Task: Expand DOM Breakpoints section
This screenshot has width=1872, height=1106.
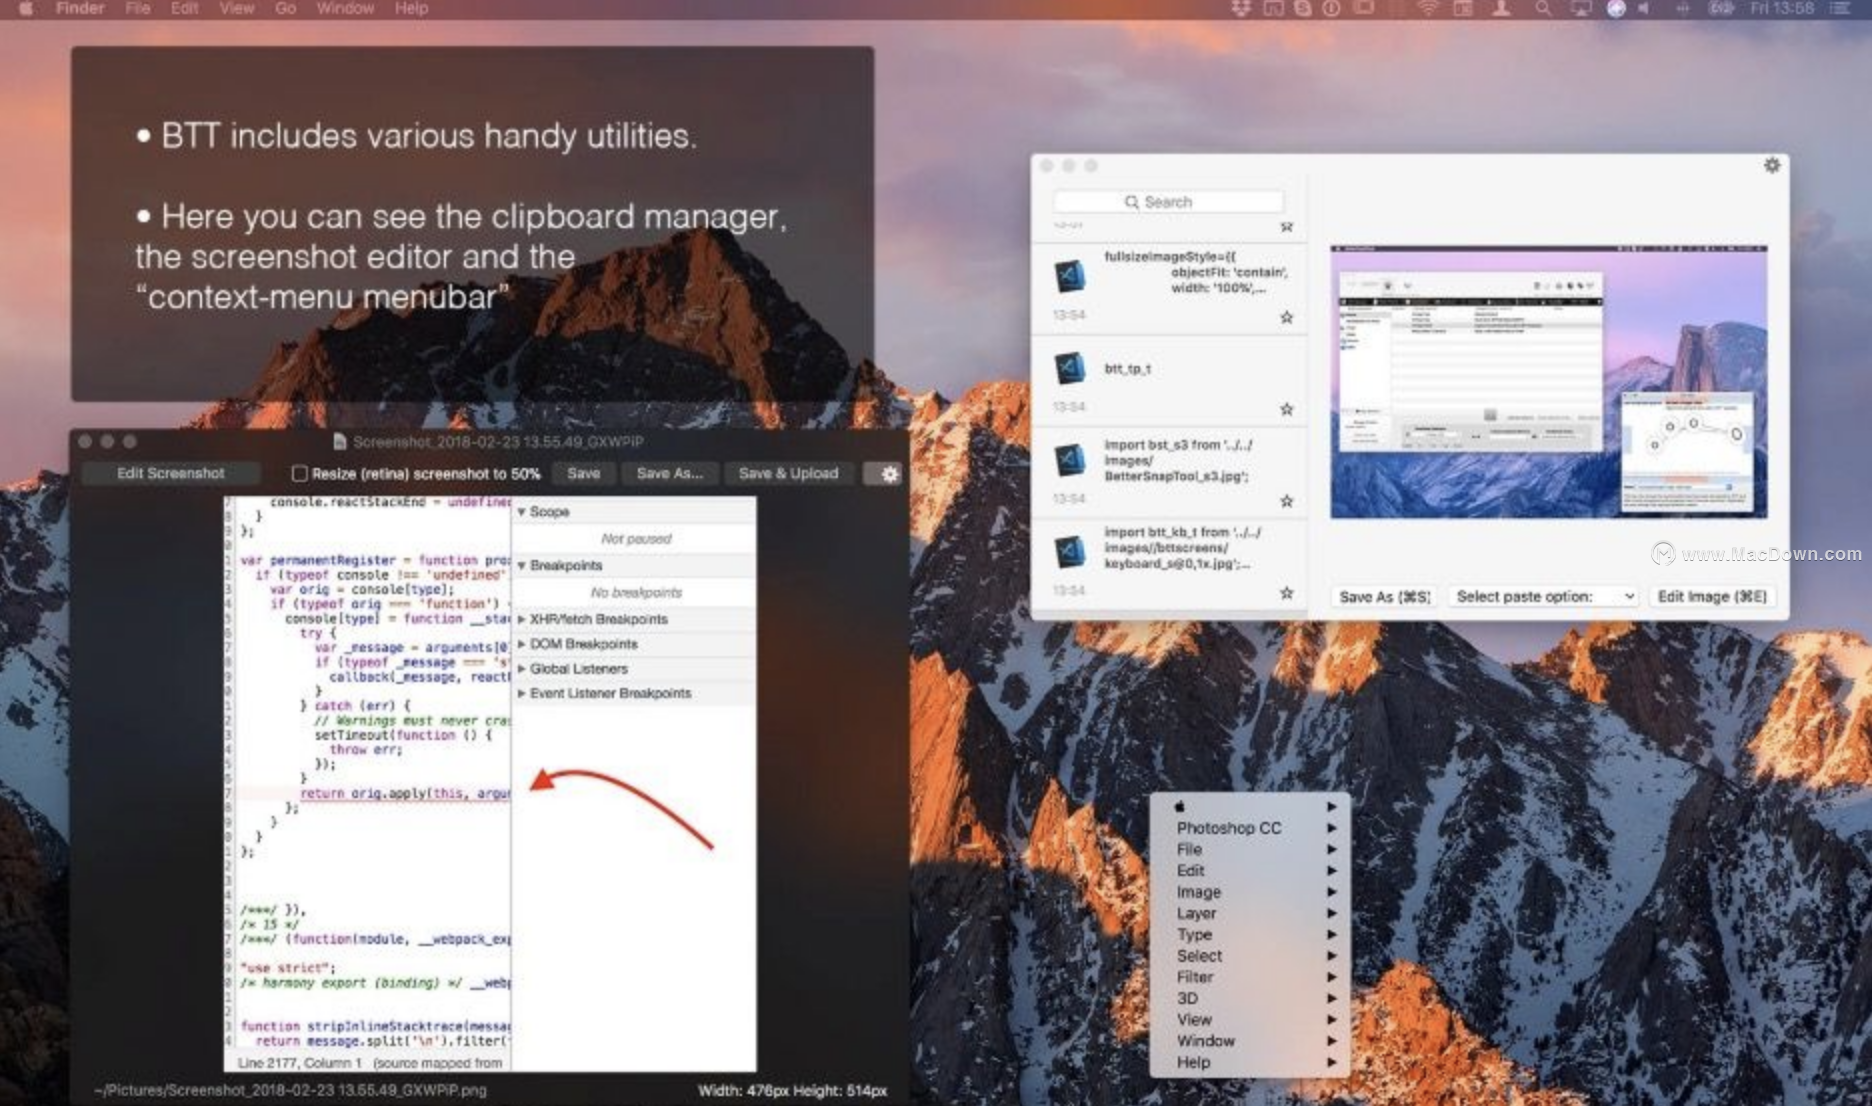Action: [x=521, y=645]
